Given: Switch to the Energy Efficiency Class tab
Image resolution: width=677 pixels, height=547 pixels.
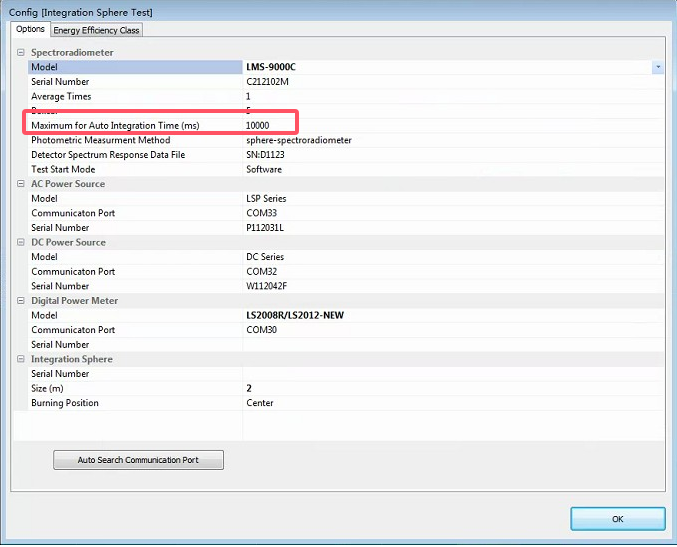Looking at the screenshot, I should click(97, 30).
